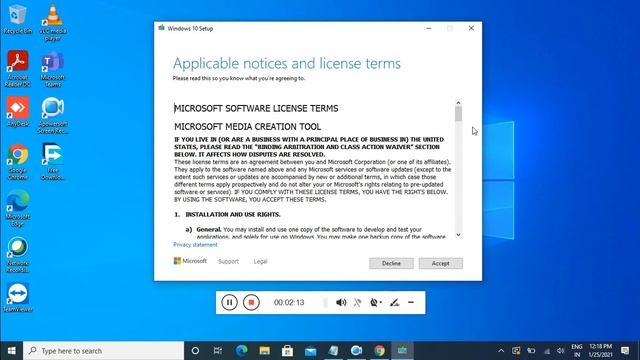Image resolution: width=640 pixels, height=360 pixels.
Task: Click the ENG IN language indicator
Action: [576, 351]
